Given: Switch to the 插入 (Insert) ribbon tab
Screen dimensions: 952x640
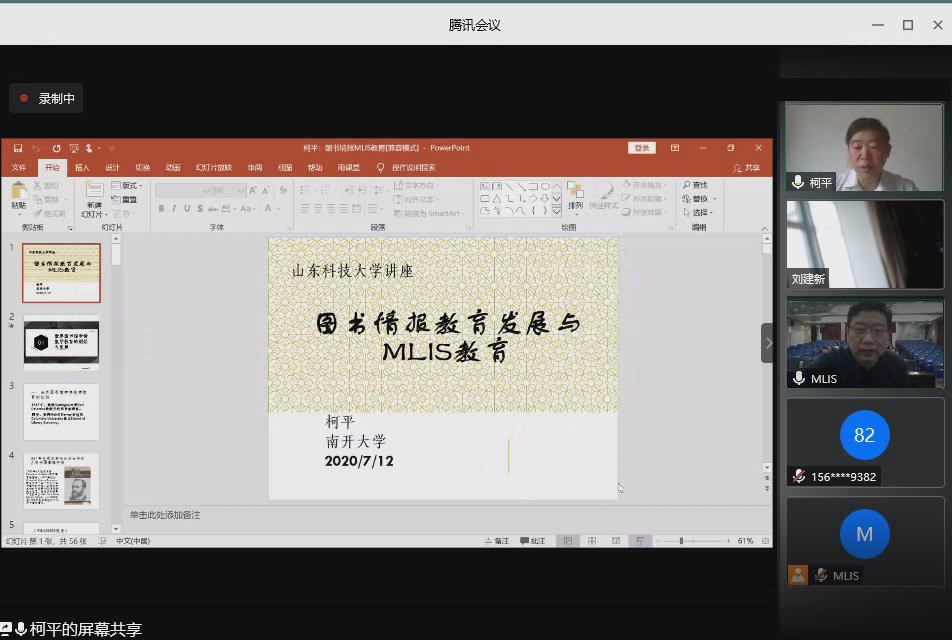Looking at the screenshot, I should click(82, 167).
